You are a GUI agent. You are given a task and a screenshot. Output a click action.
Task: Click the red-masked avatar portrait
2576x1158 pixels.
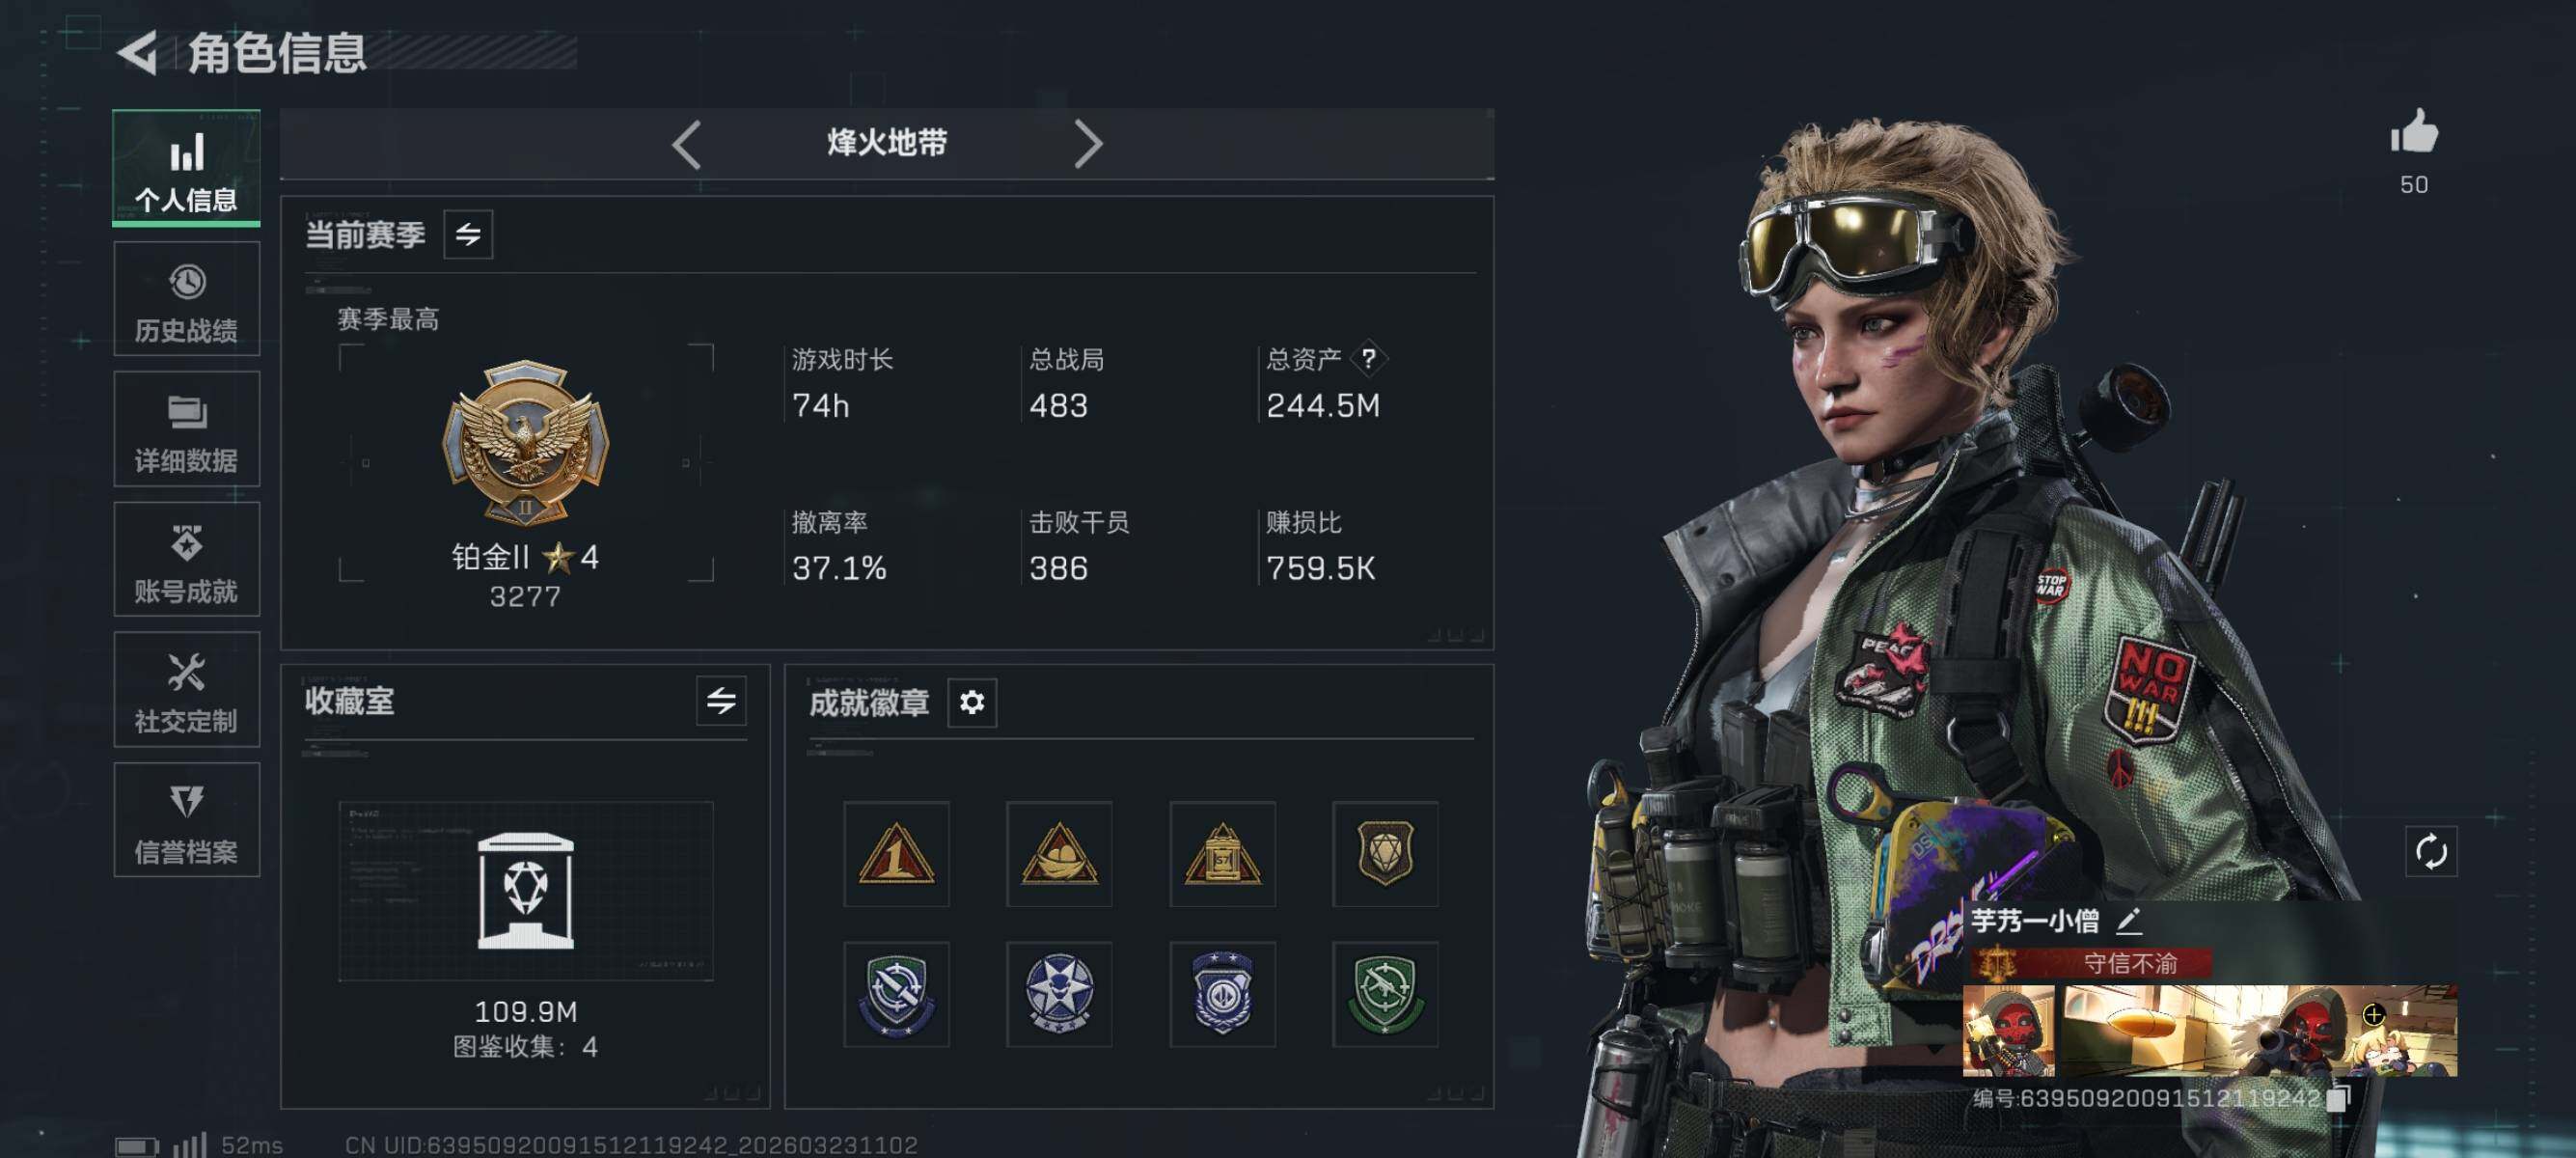[x=2009, y=1031]
